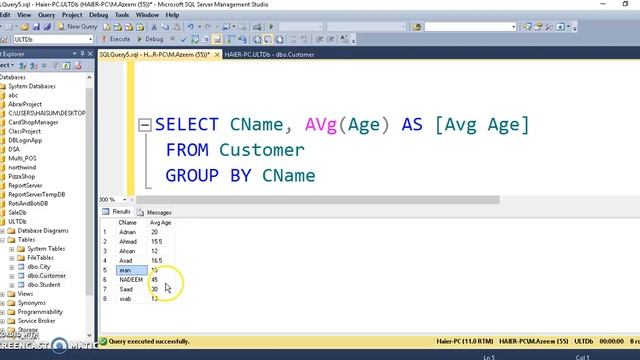Click the Copy icon in toolbar
640x360 pixels.
[x=165, y=27]
